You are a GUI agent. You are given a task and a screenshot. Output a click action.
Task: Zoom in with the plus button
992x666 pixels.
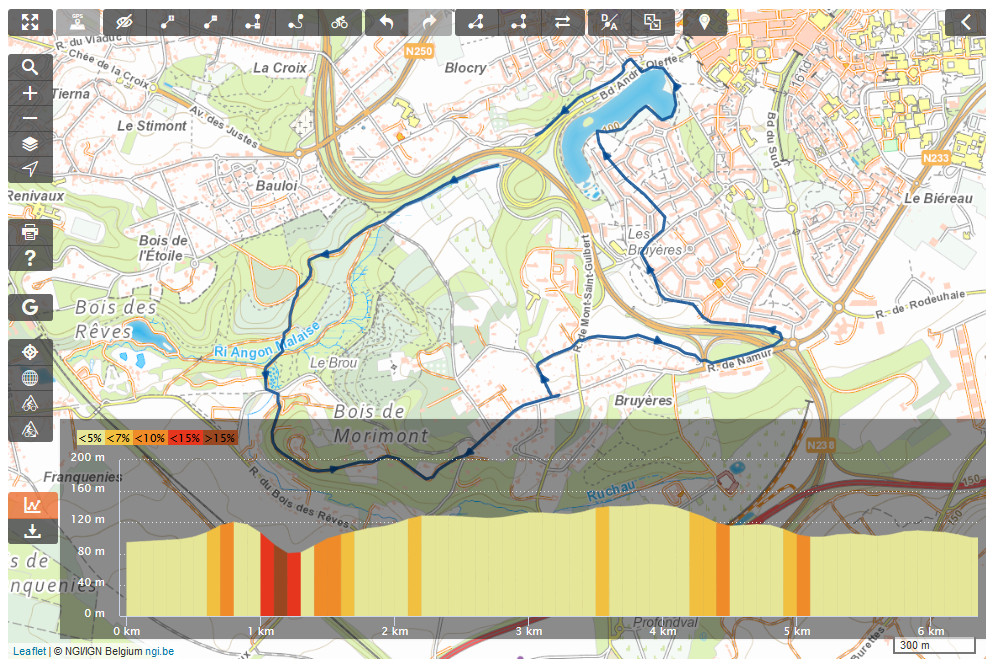30,93
